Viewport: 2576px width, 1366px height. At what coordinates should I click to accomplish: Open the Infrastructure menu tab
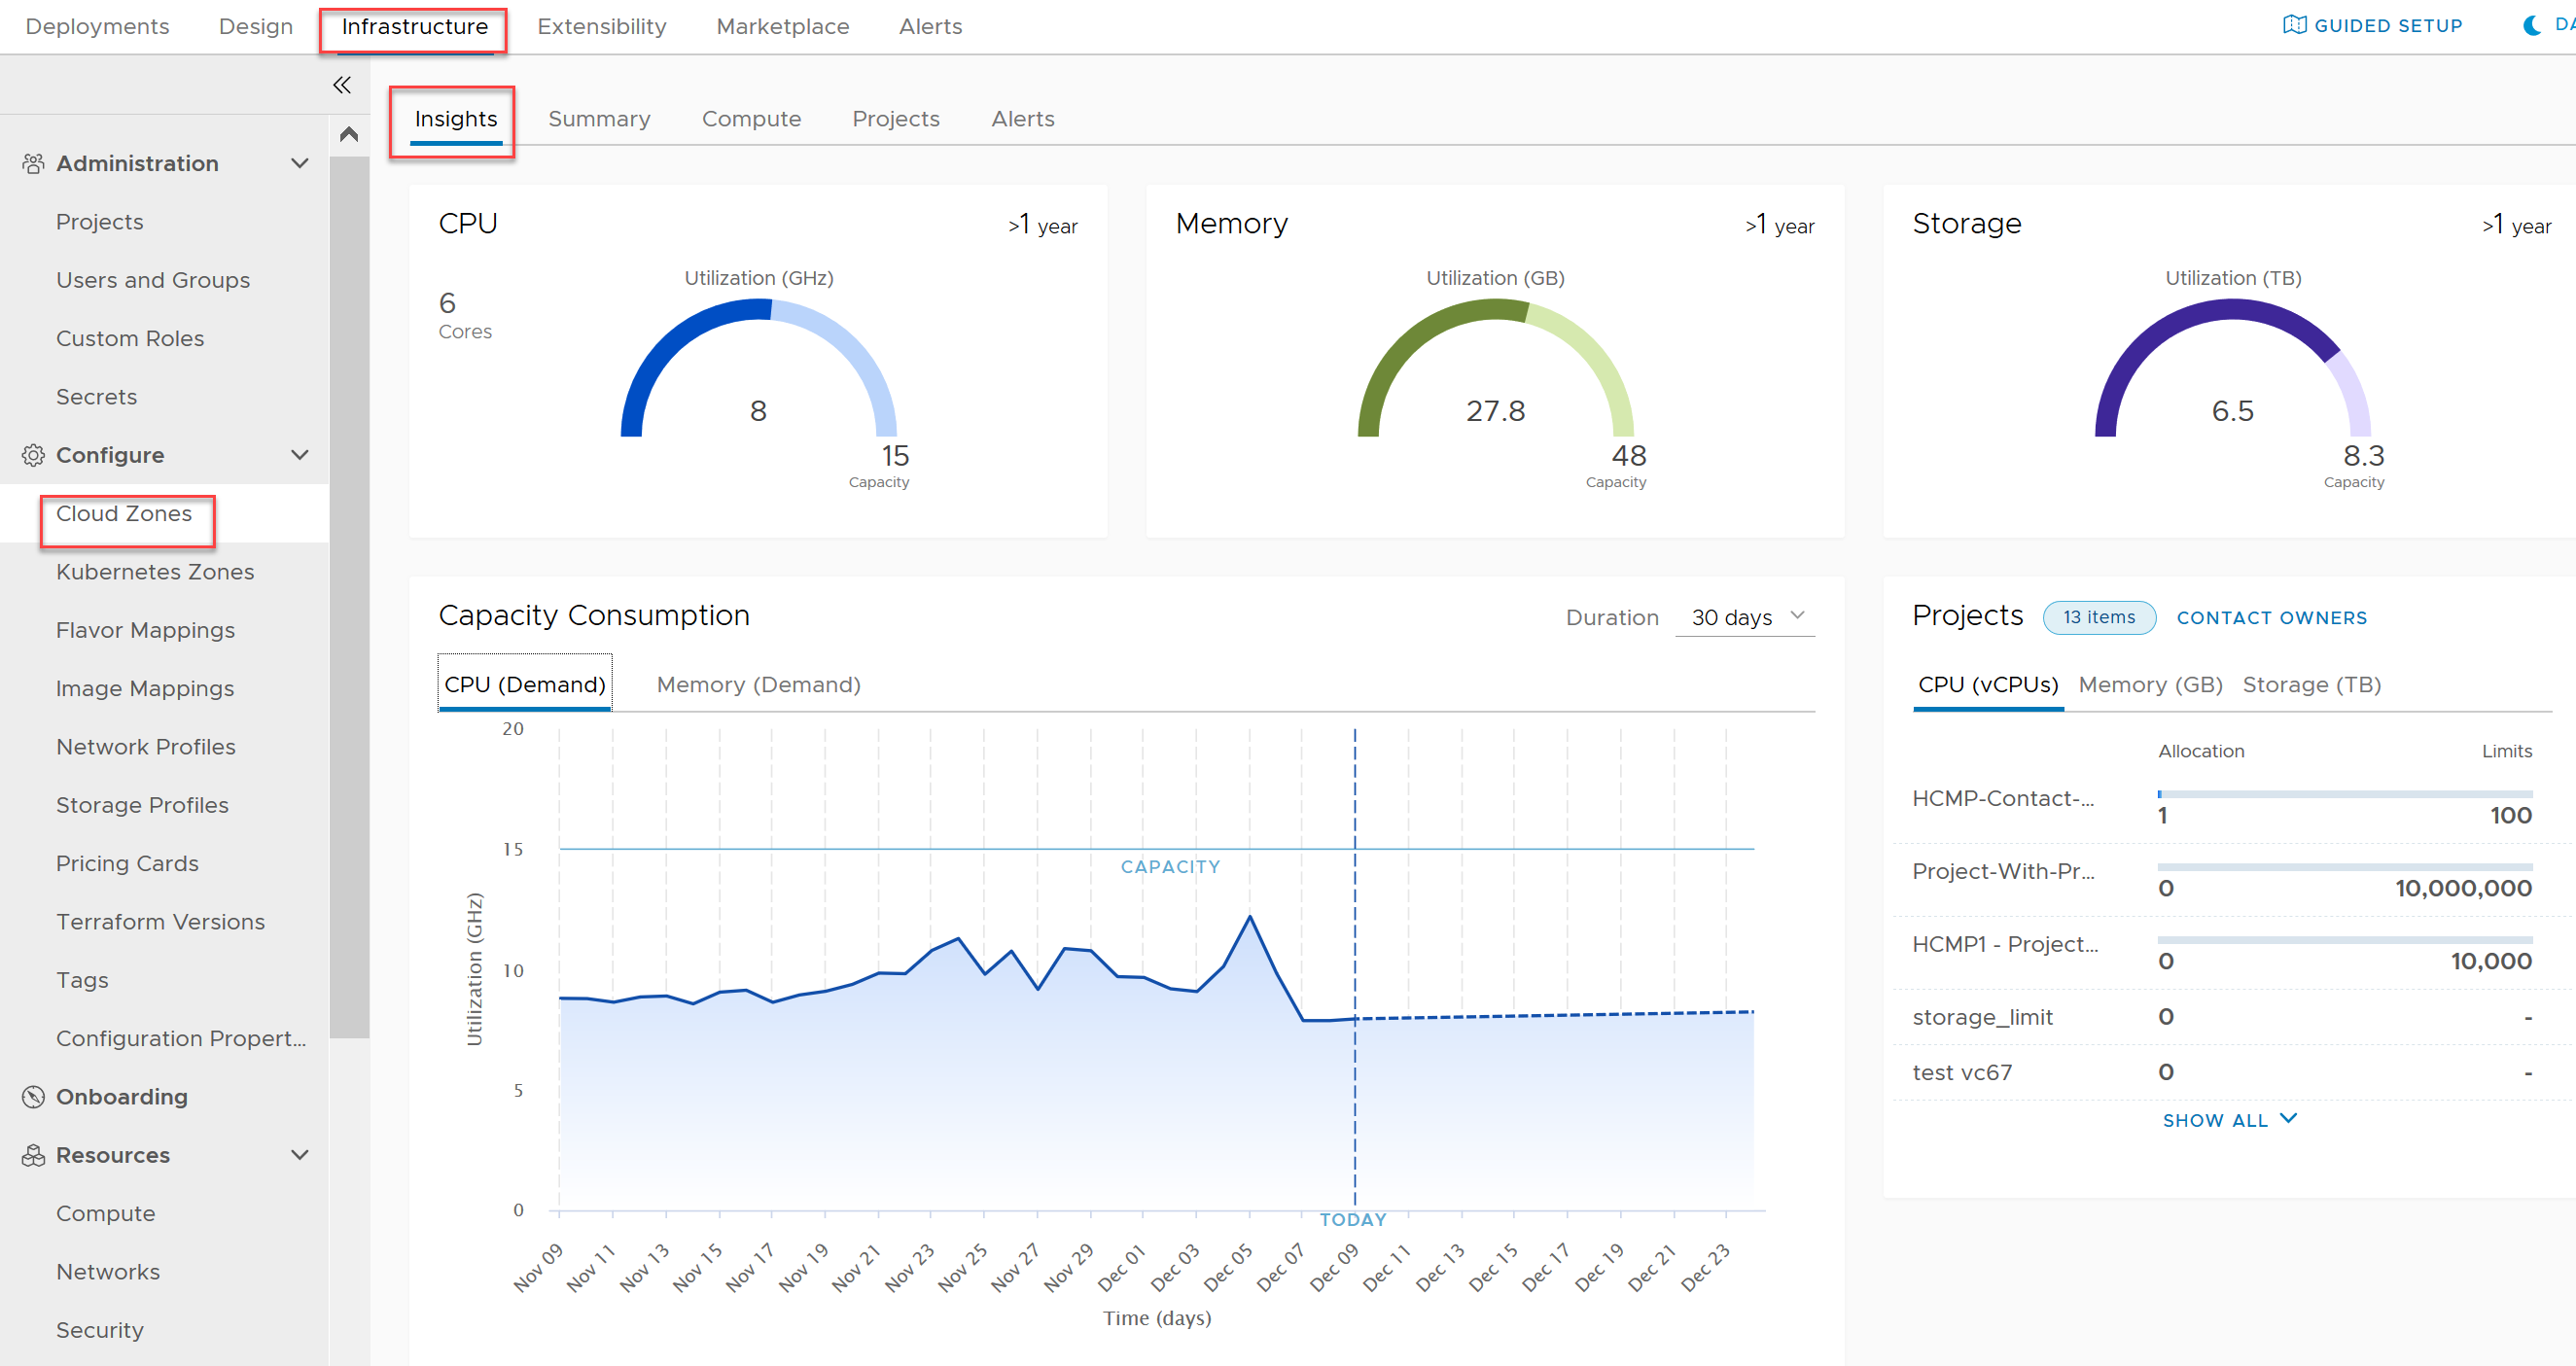pos(415,25)
